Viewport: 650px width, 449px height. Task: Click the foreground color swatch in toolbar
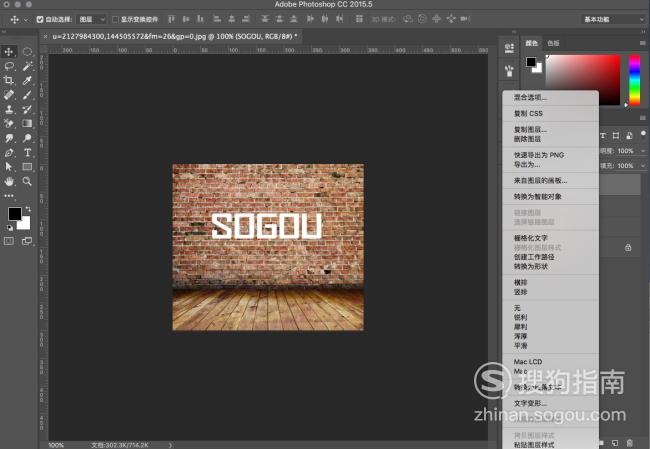(x=15, y=214)
